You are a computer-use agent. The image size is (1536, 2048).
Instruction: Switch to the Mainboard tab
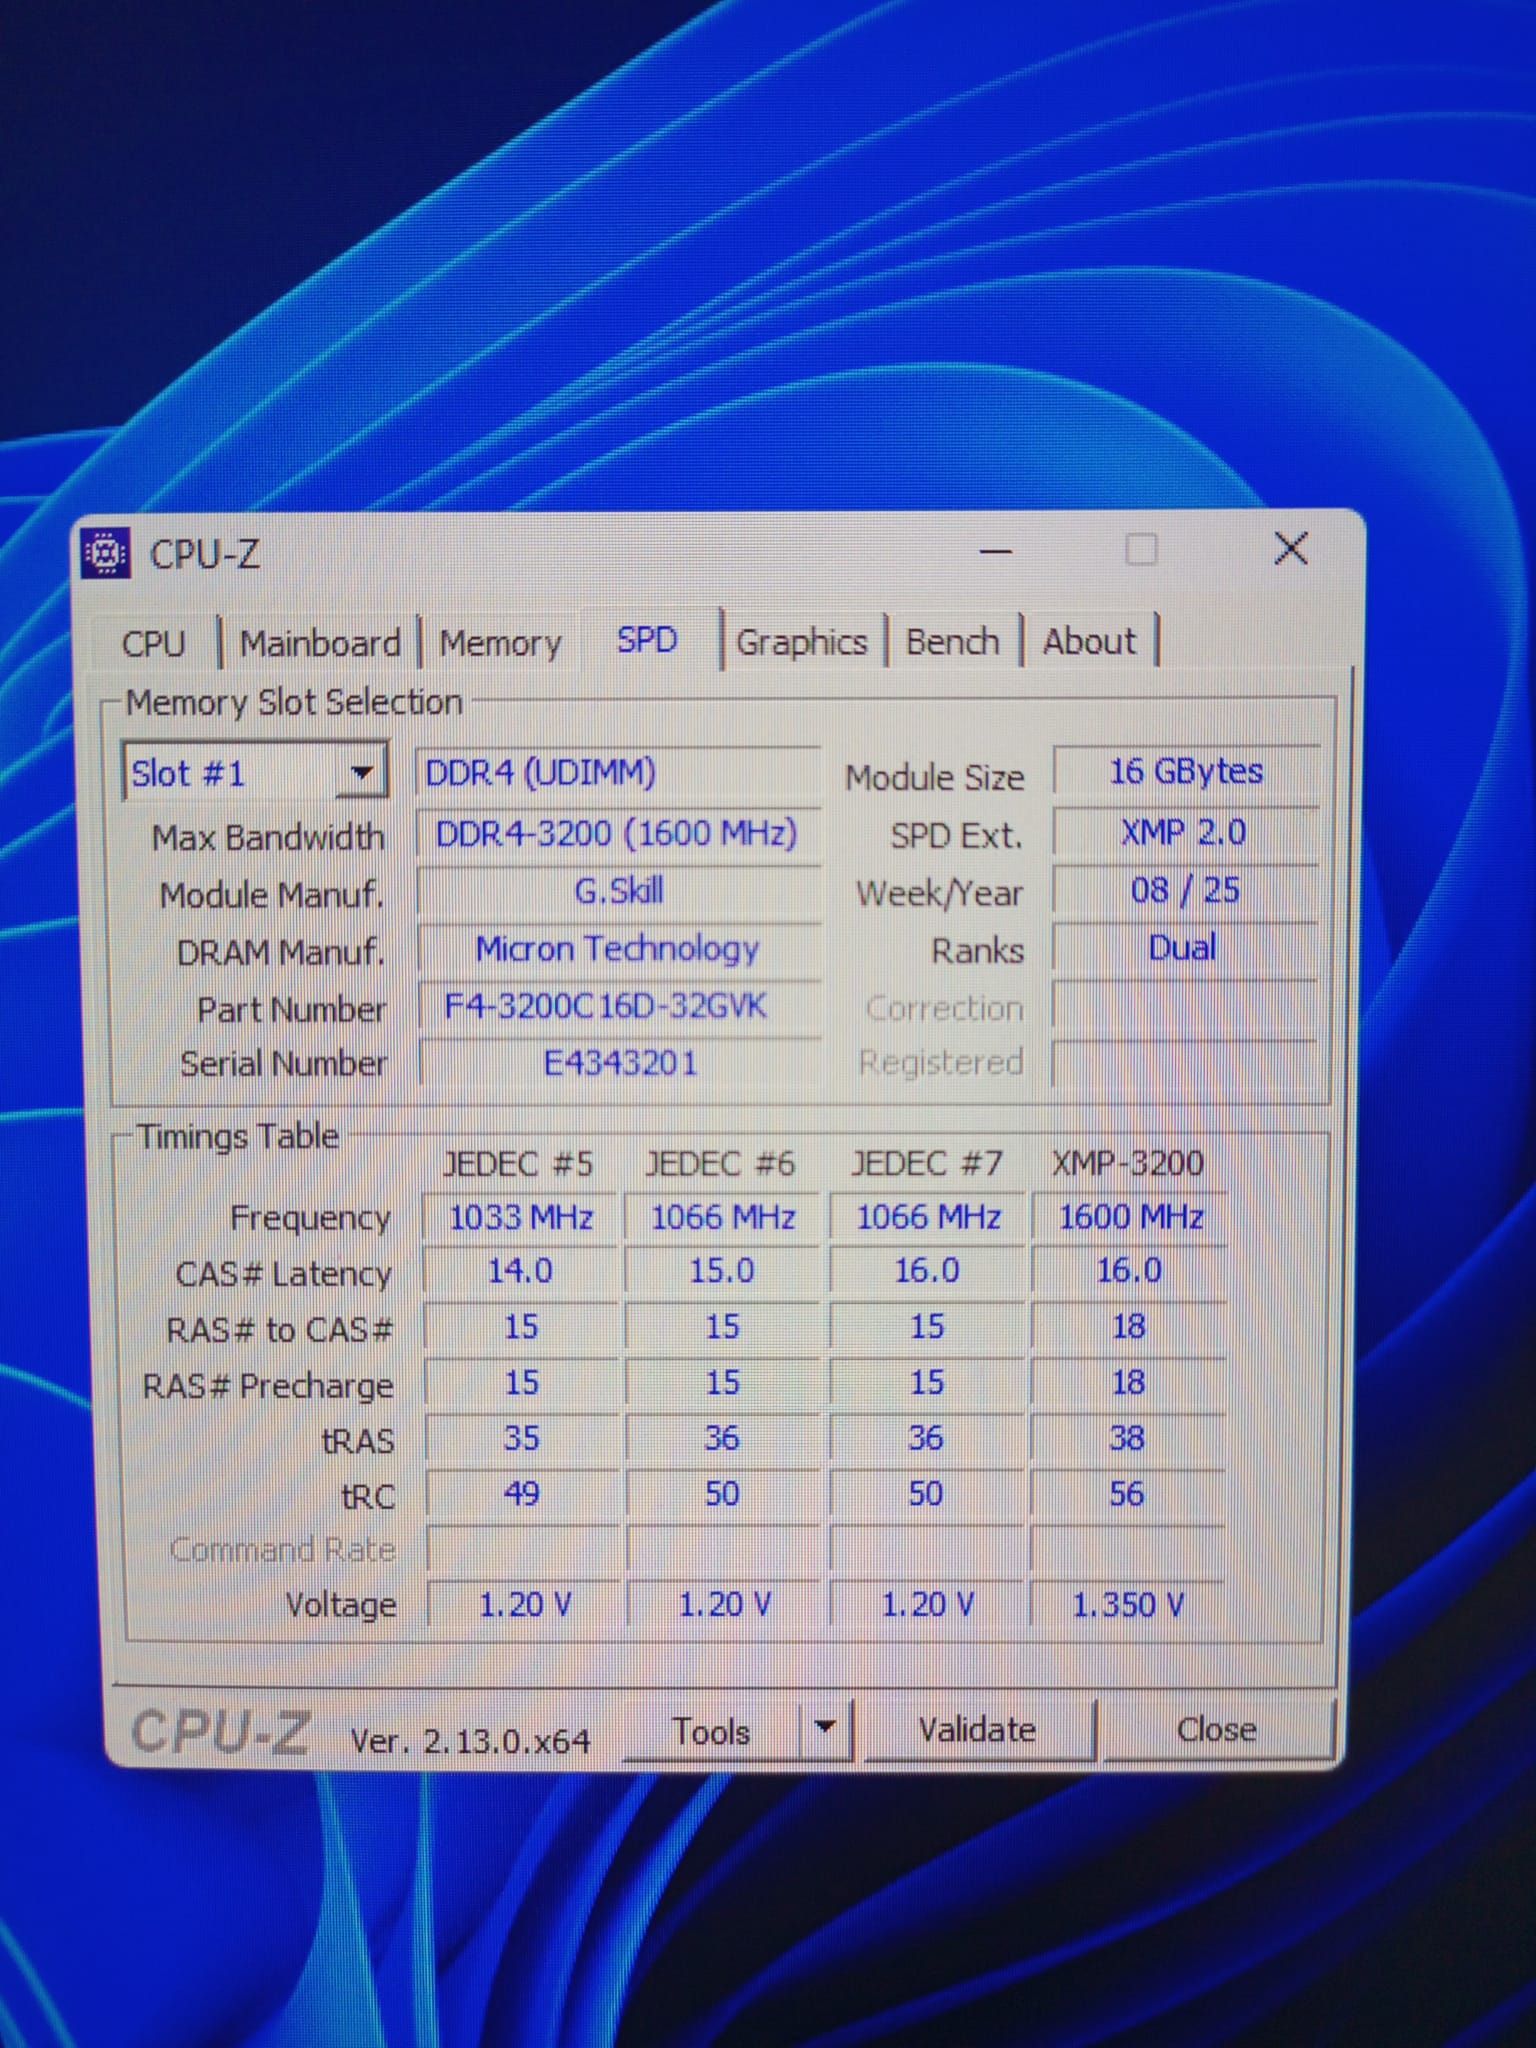(320, 642)
